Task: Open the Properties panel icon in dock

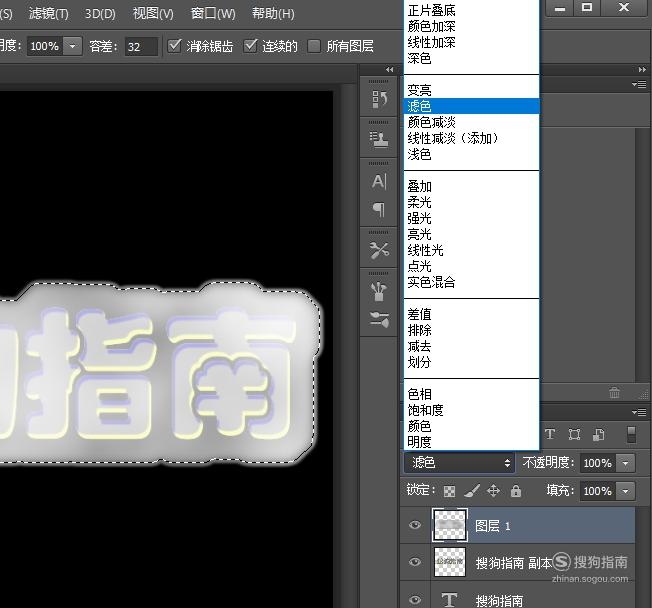Action: pos(379,140)
